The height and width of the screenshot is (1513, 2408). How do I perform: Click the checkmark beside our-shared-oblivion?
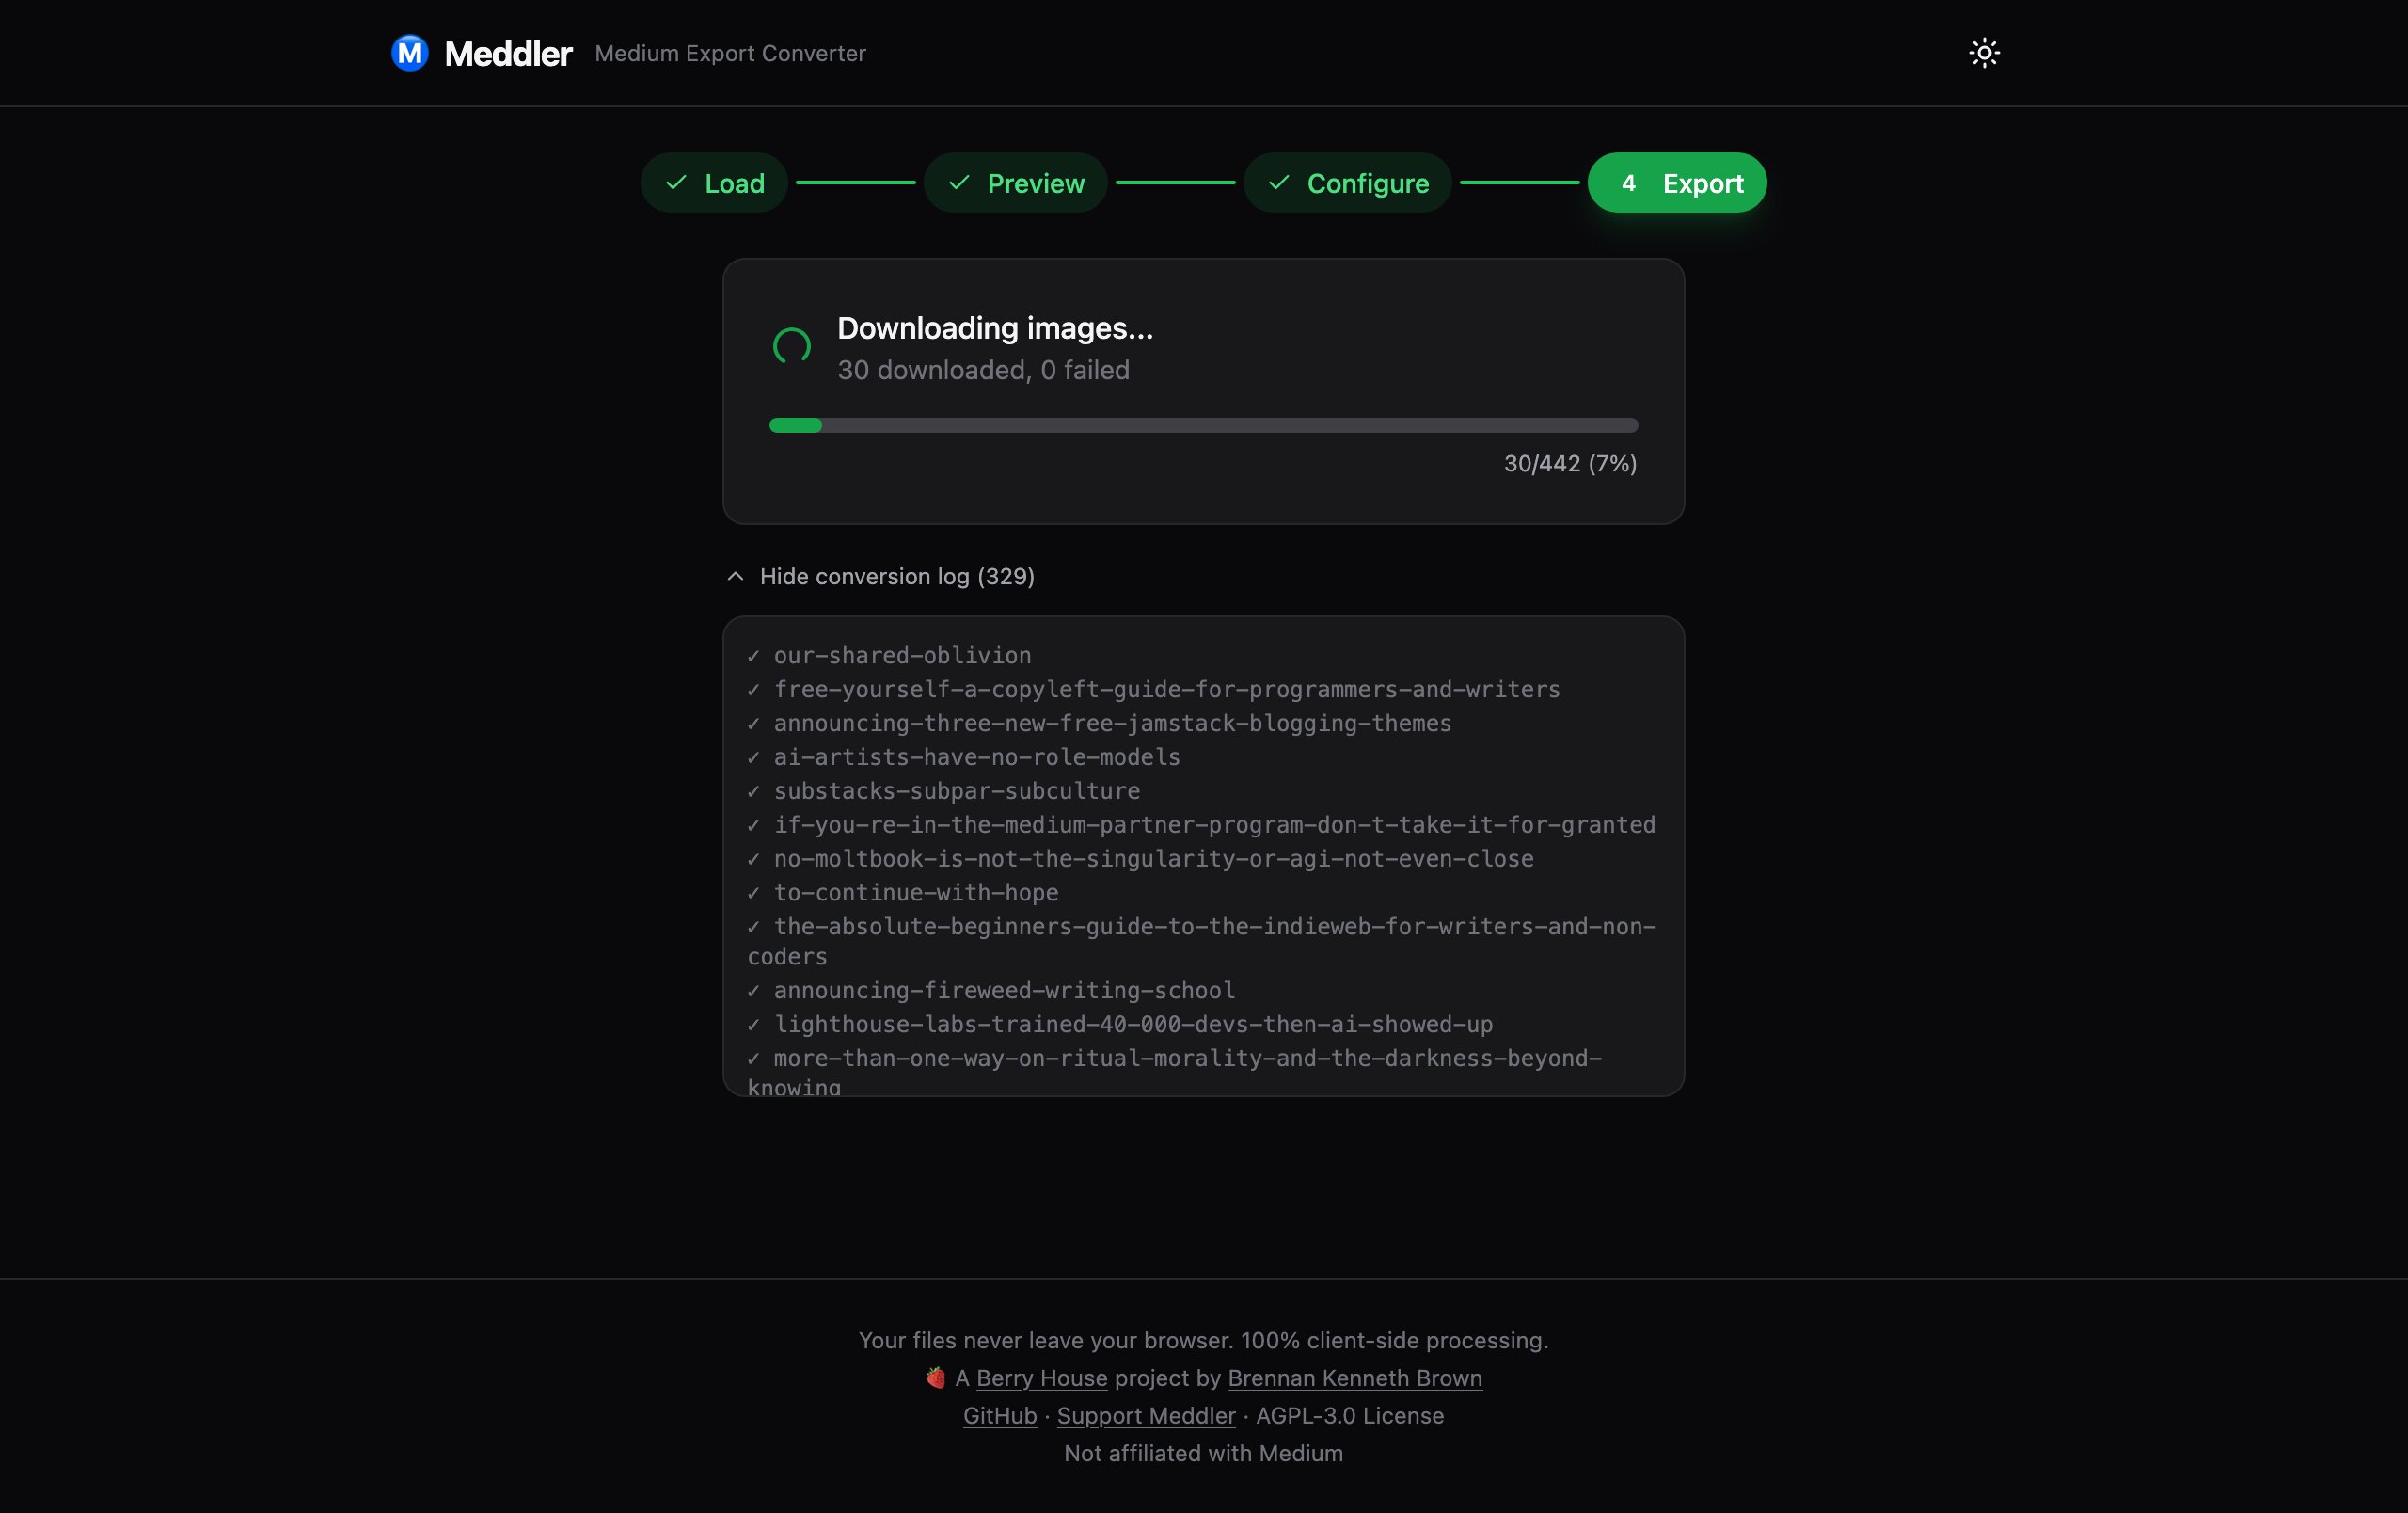point(753,655)
